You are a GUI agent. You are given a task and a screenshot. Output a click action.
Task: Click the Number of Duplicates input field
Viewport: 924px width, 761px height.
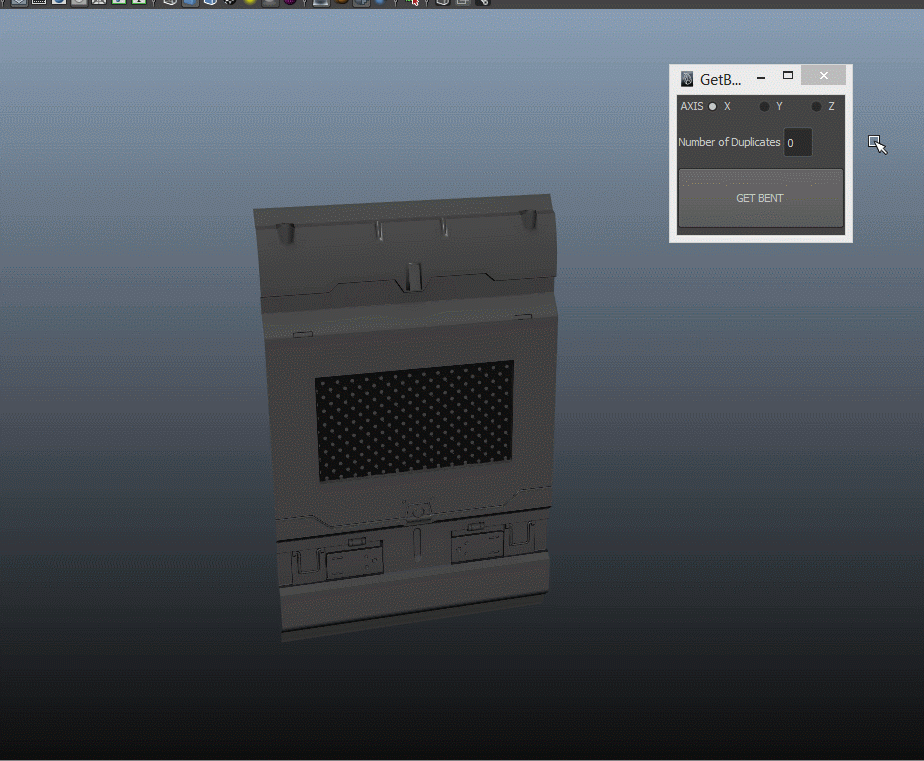798,143
